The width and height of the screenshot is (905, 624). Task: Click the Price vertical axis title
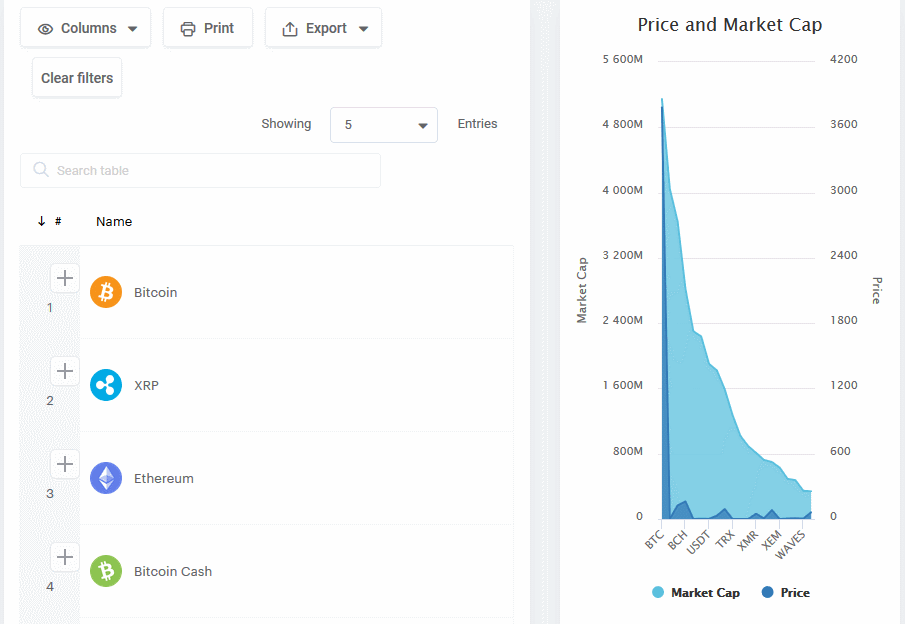tap(877, 290)
